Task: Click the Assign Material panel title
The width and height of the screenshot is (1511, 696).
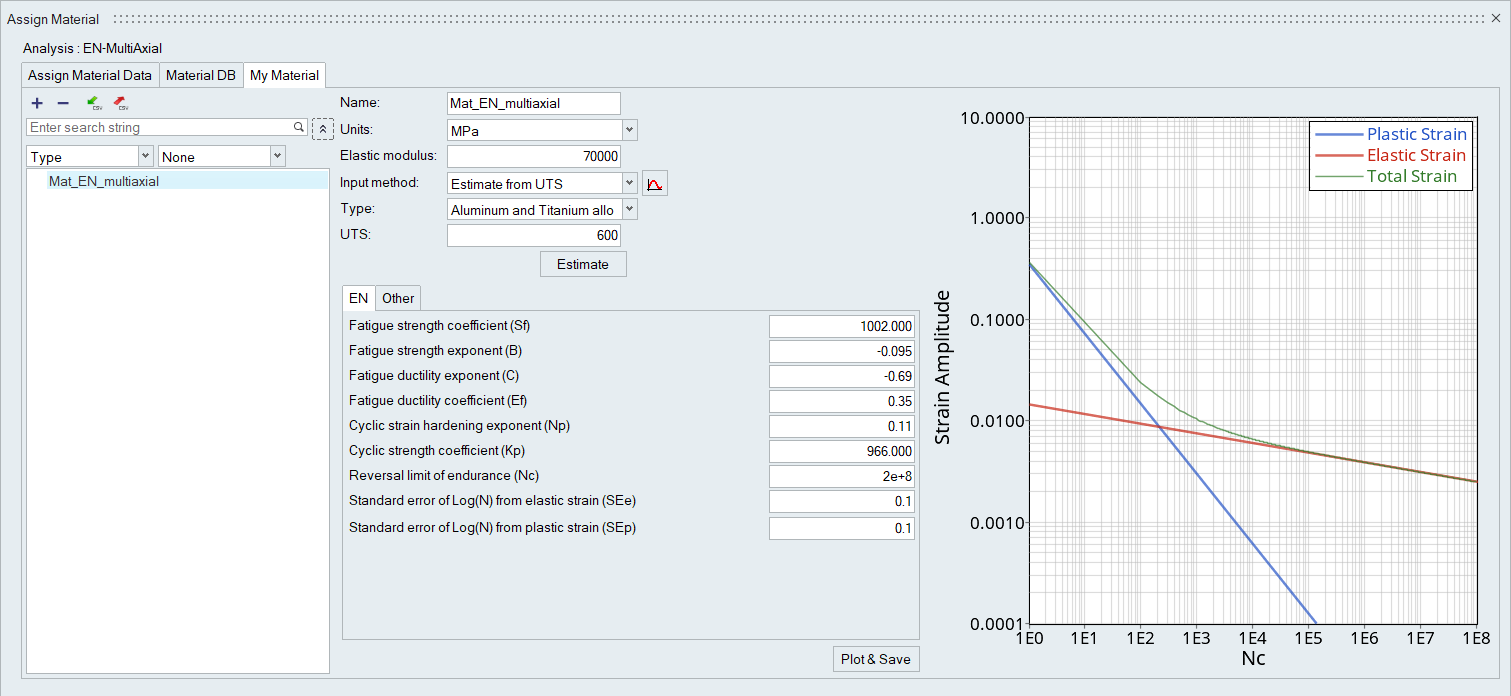Action: pyautogui.click(x=53, y=19)
